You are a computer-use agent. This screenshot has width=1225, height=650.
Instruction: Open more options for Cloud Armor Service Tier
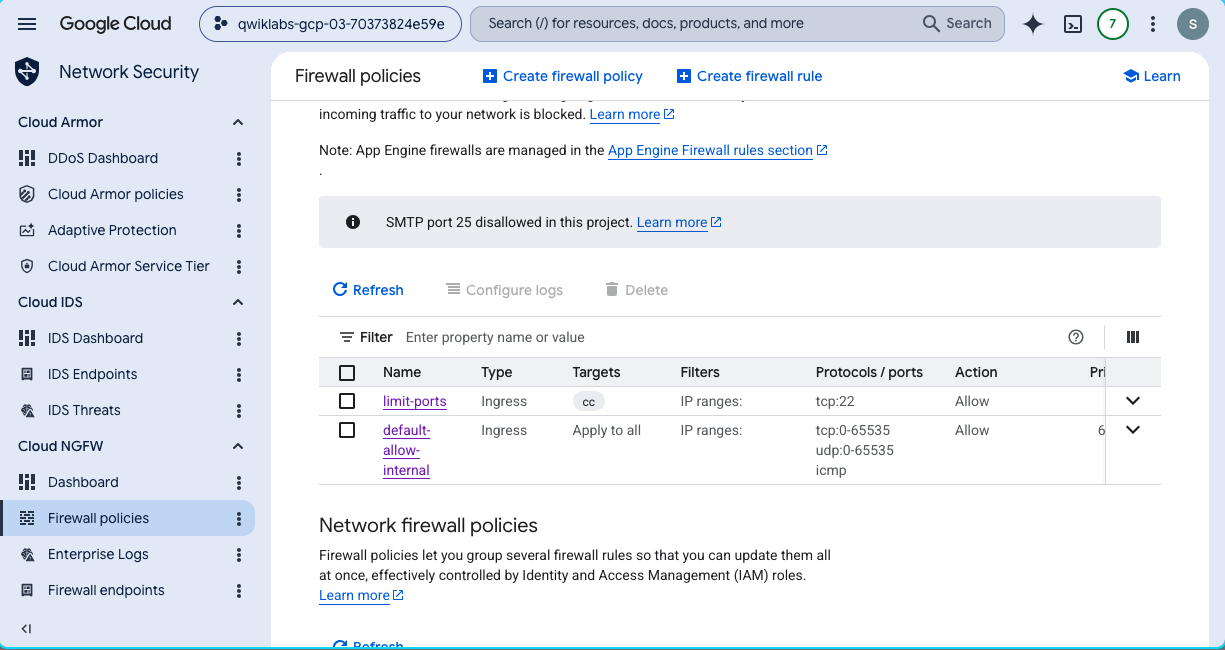[239, 266]
